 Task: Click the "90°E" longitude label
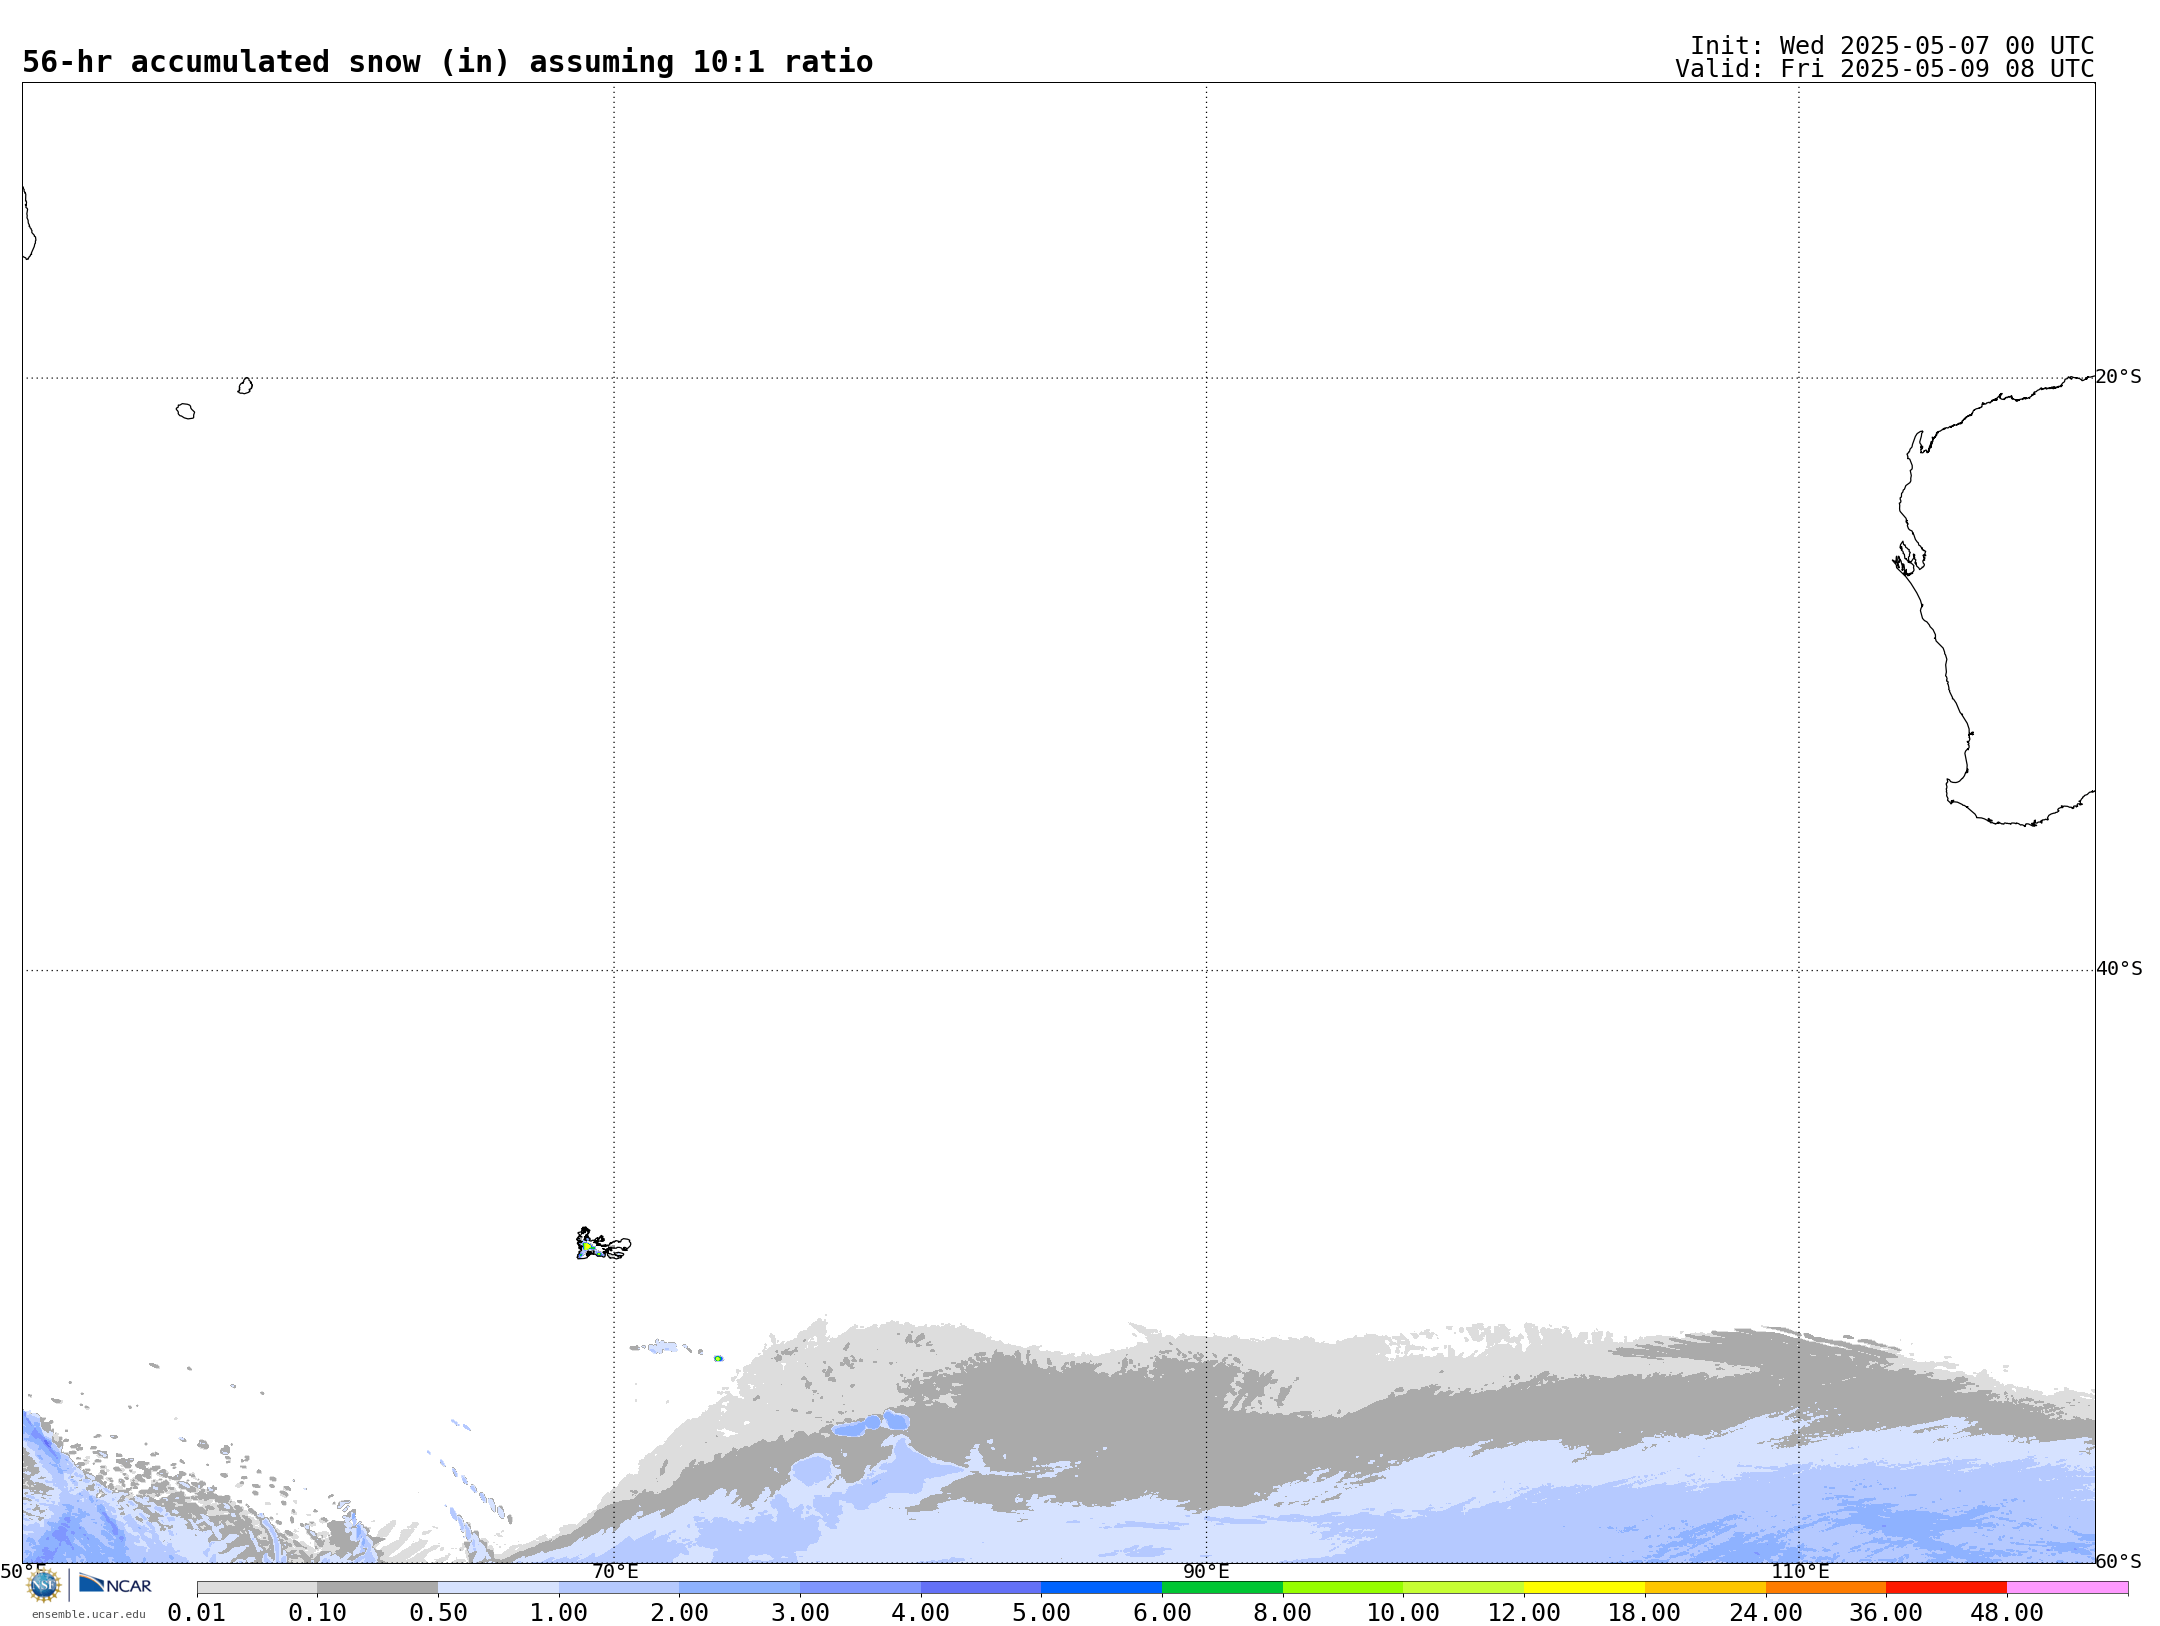1206,1572
